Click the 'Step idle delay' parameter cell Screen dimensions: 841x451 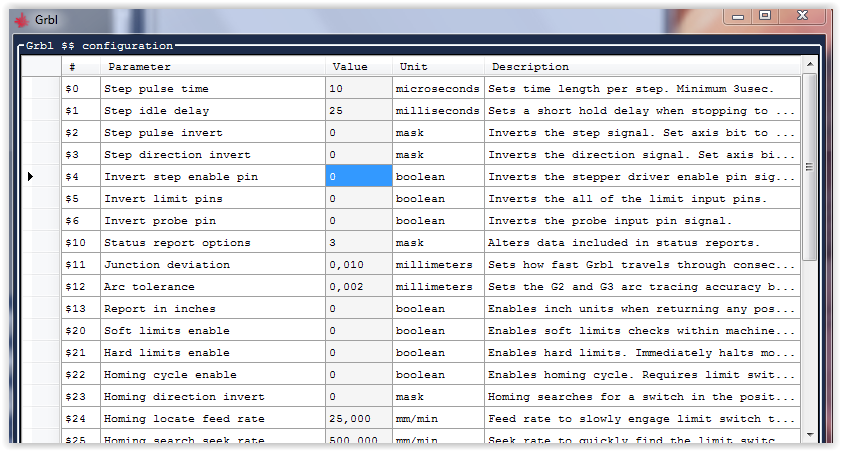click(213, 110)
